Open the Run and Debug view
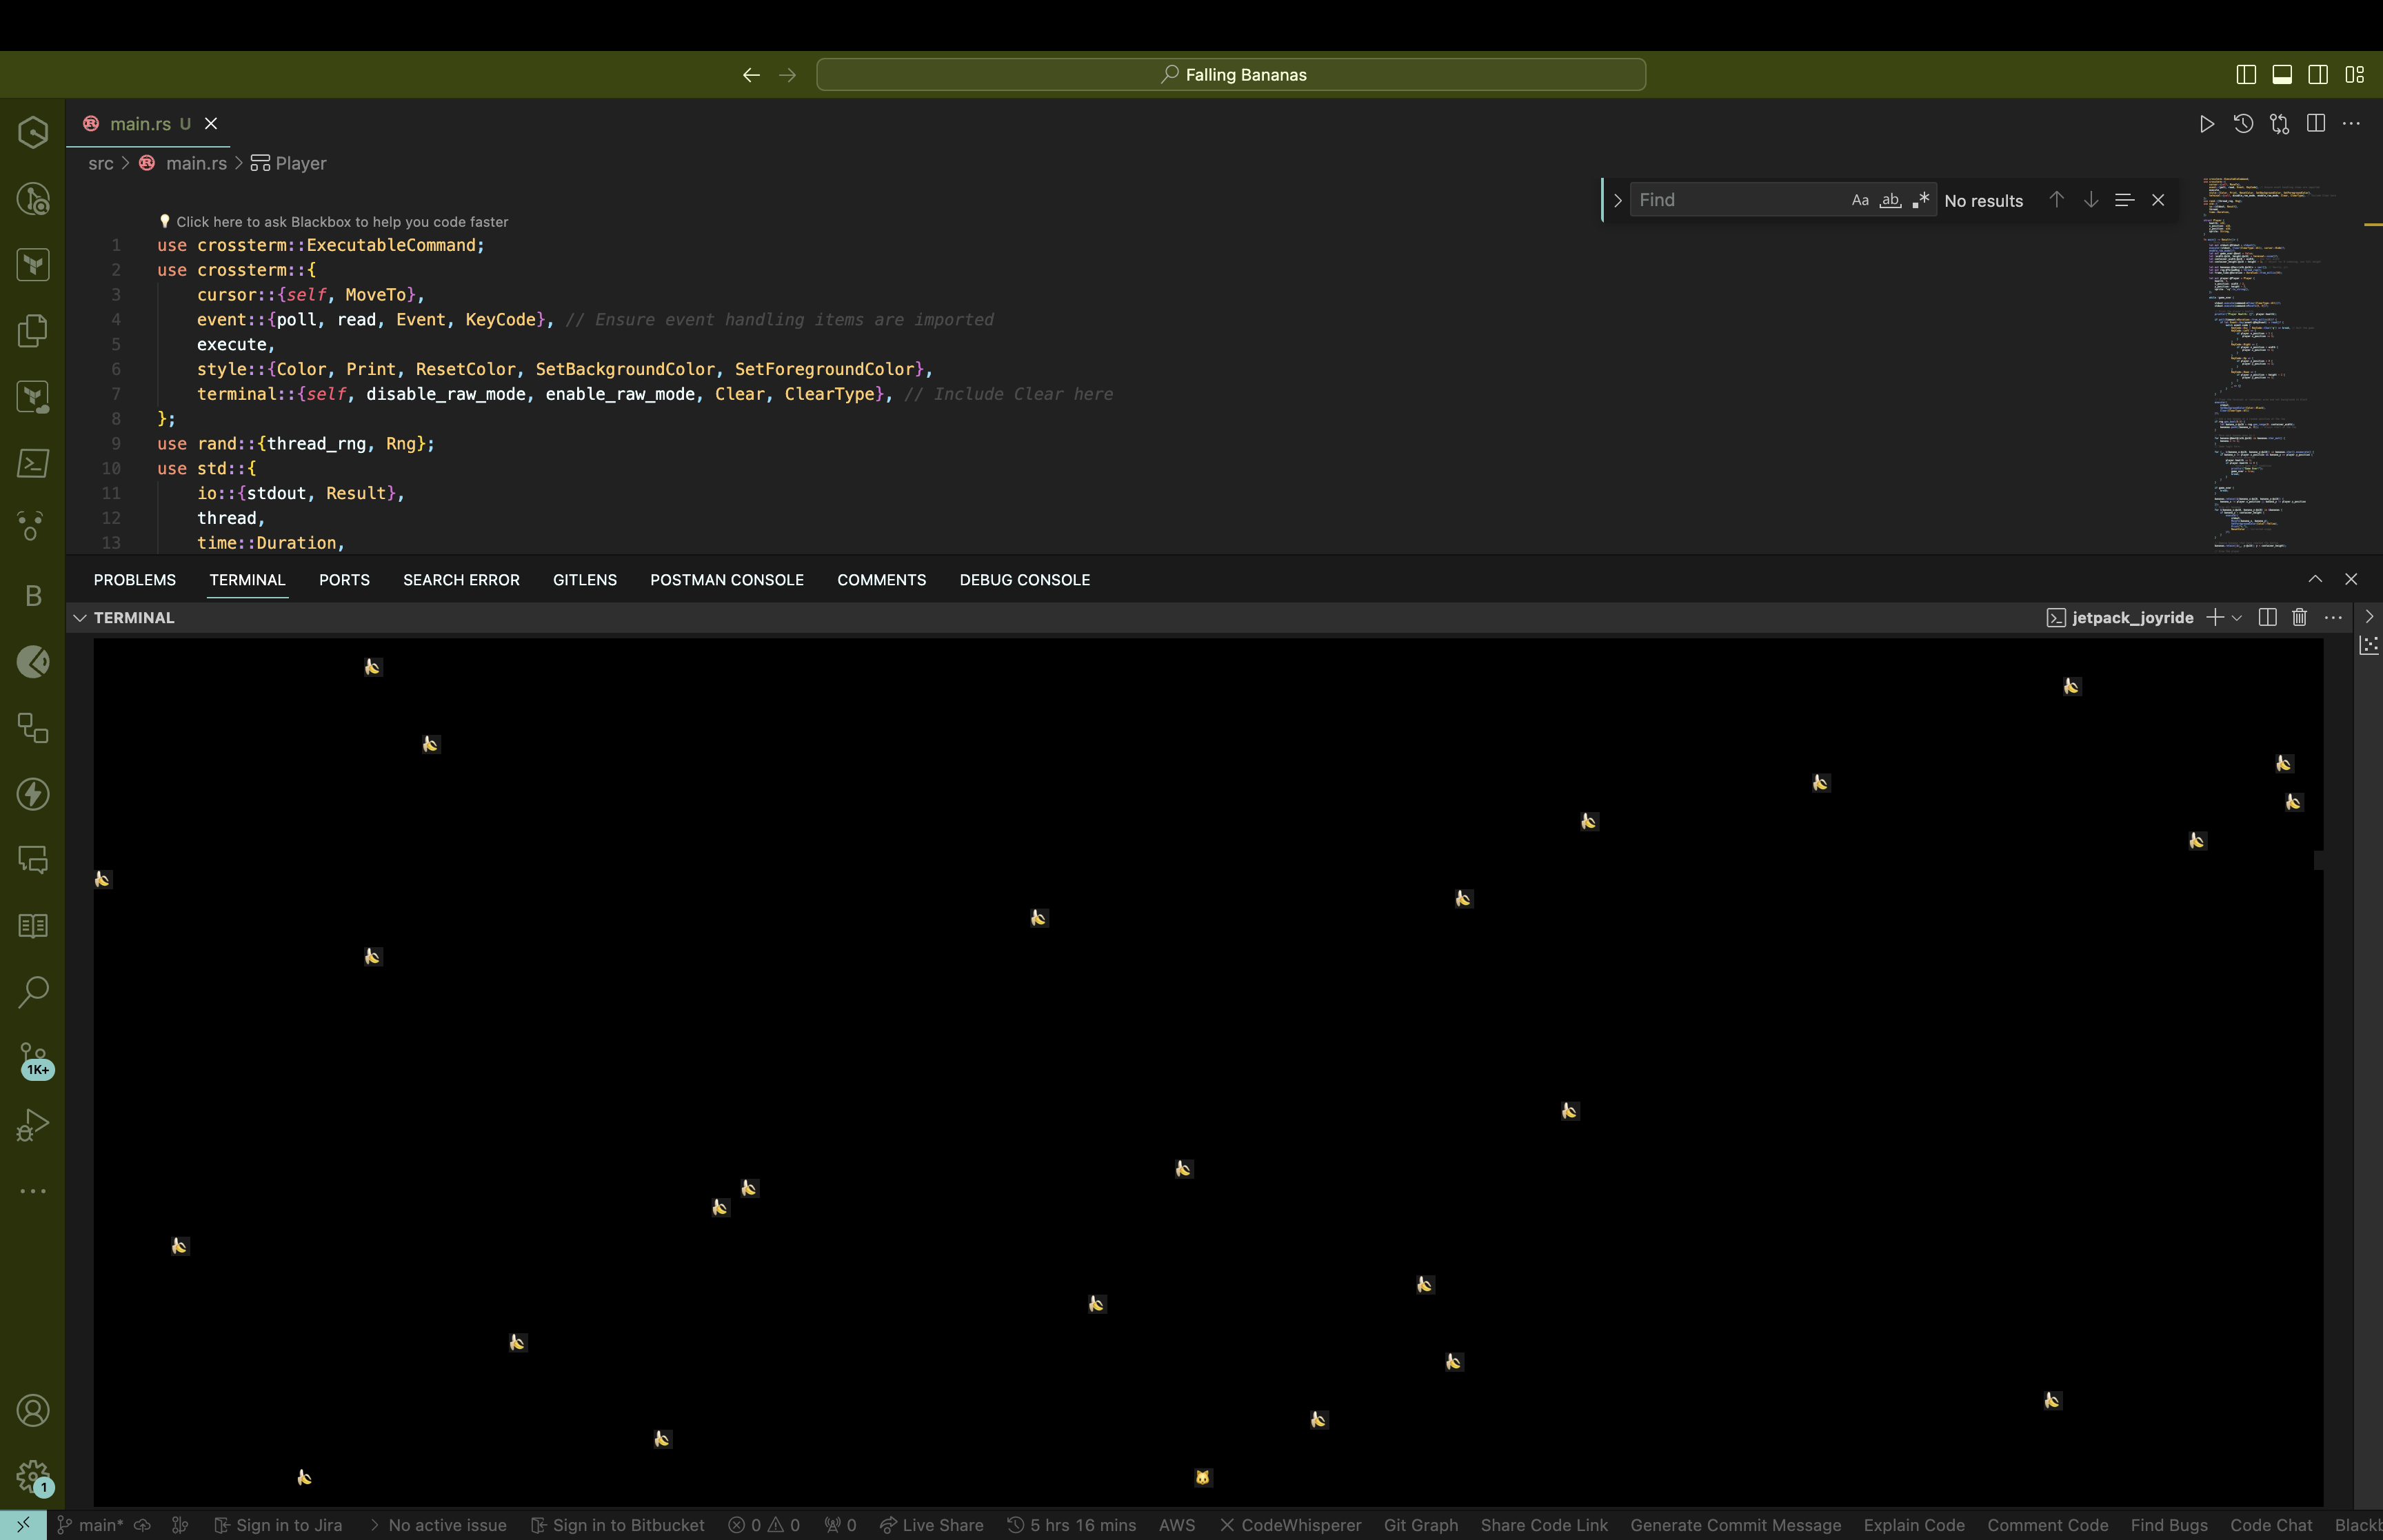2383x1540 pixels. tap(33, 1125)
